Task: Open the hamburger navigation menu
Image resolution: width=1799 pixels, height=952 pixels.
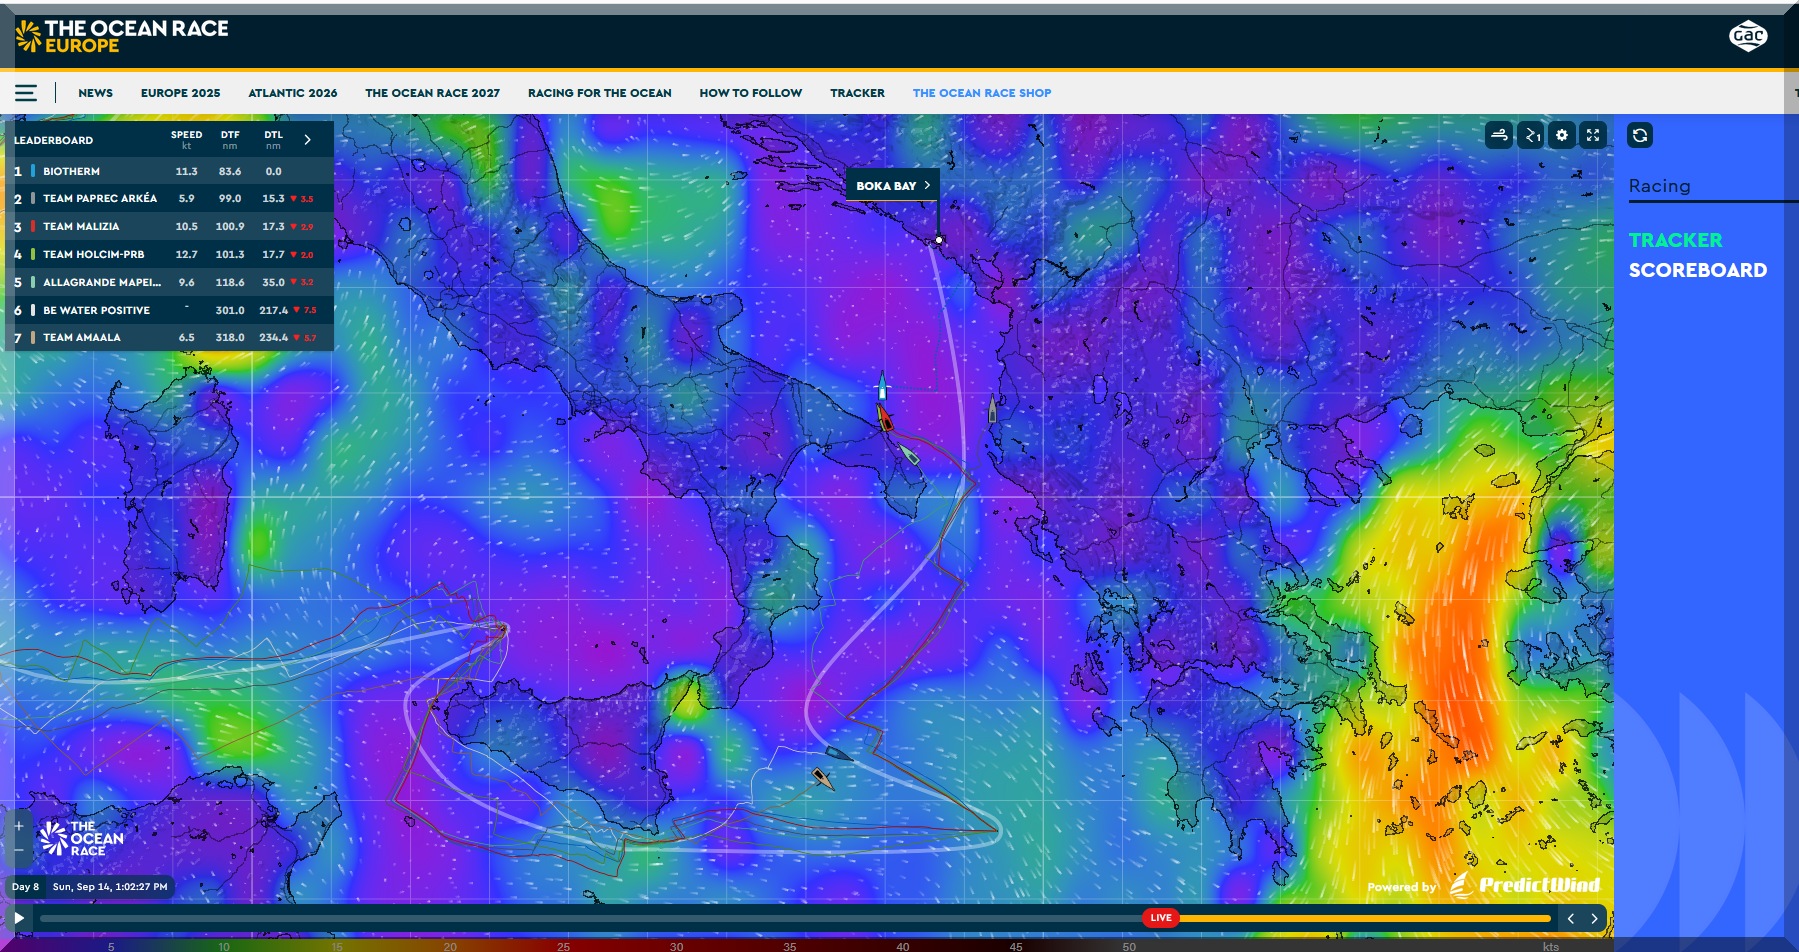Action: (x=26, y=93)
